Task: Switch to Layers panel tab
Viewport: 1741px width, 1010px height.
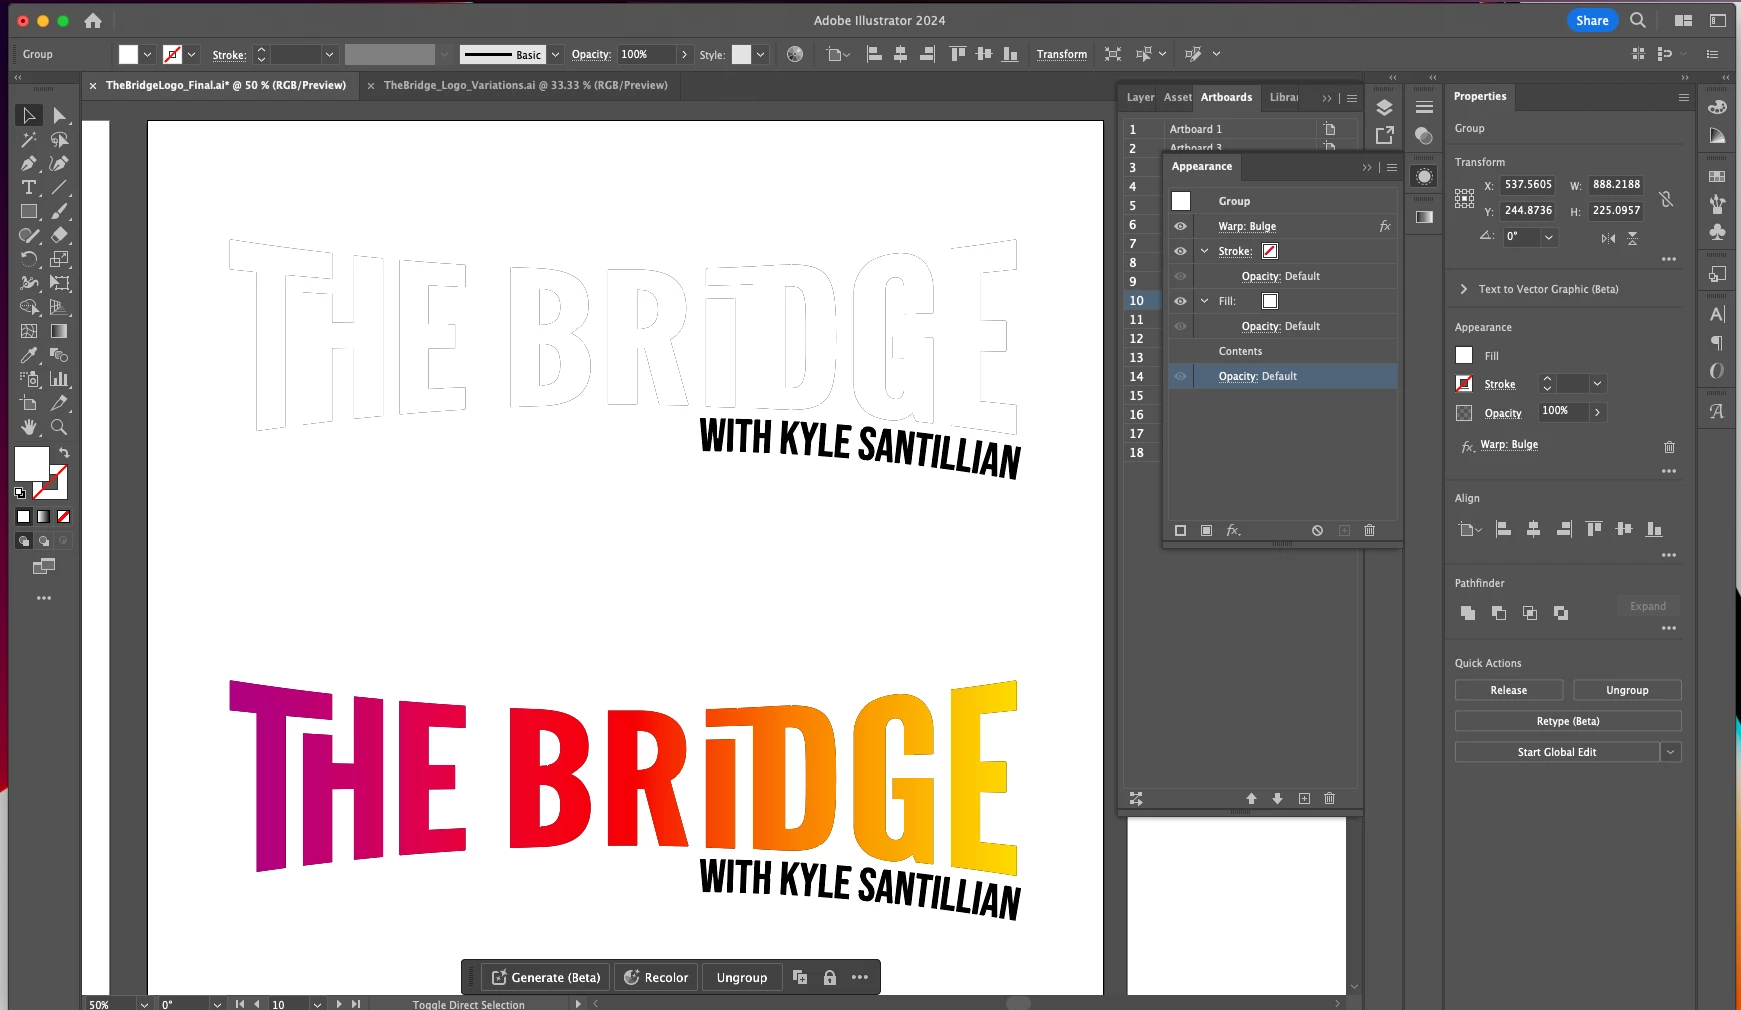Action: (x=1140, y=98)
